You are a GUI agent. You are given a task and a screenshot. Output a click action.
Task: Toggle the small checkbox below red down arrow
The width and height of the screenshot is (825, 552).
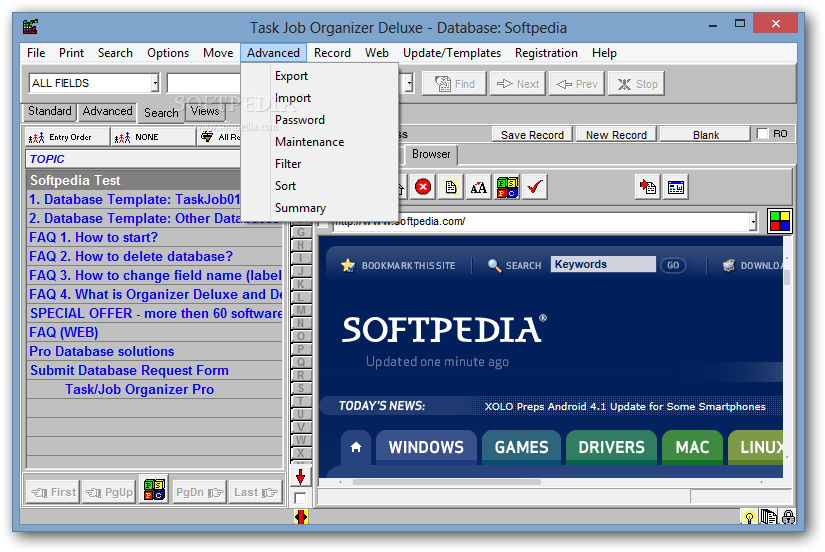[300, 498]
